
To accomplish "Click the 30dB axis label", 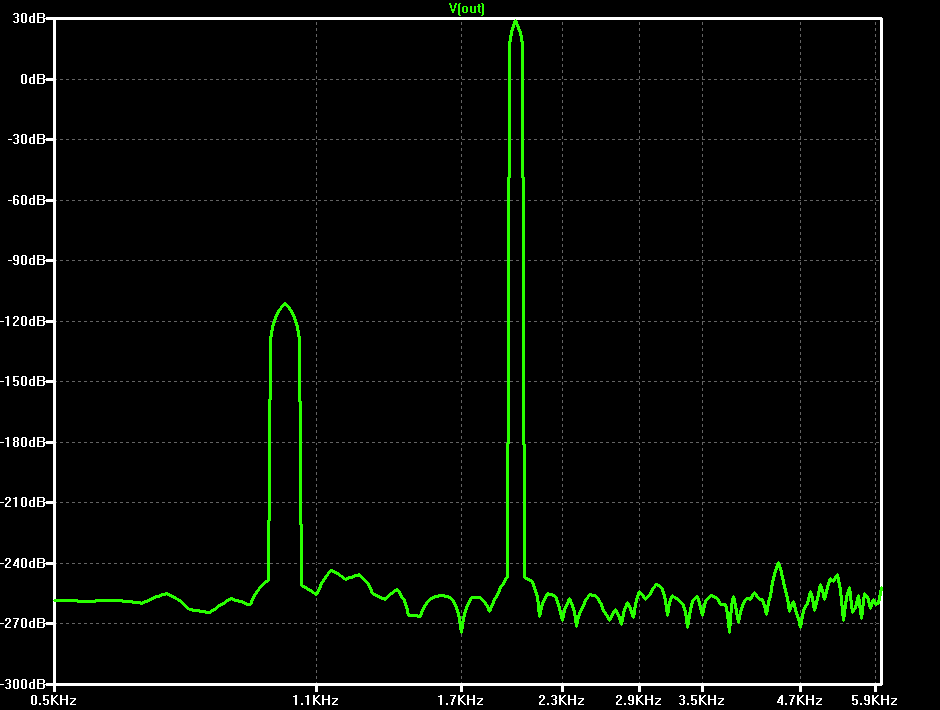I will pyautogui.click(x=29, y=19).
